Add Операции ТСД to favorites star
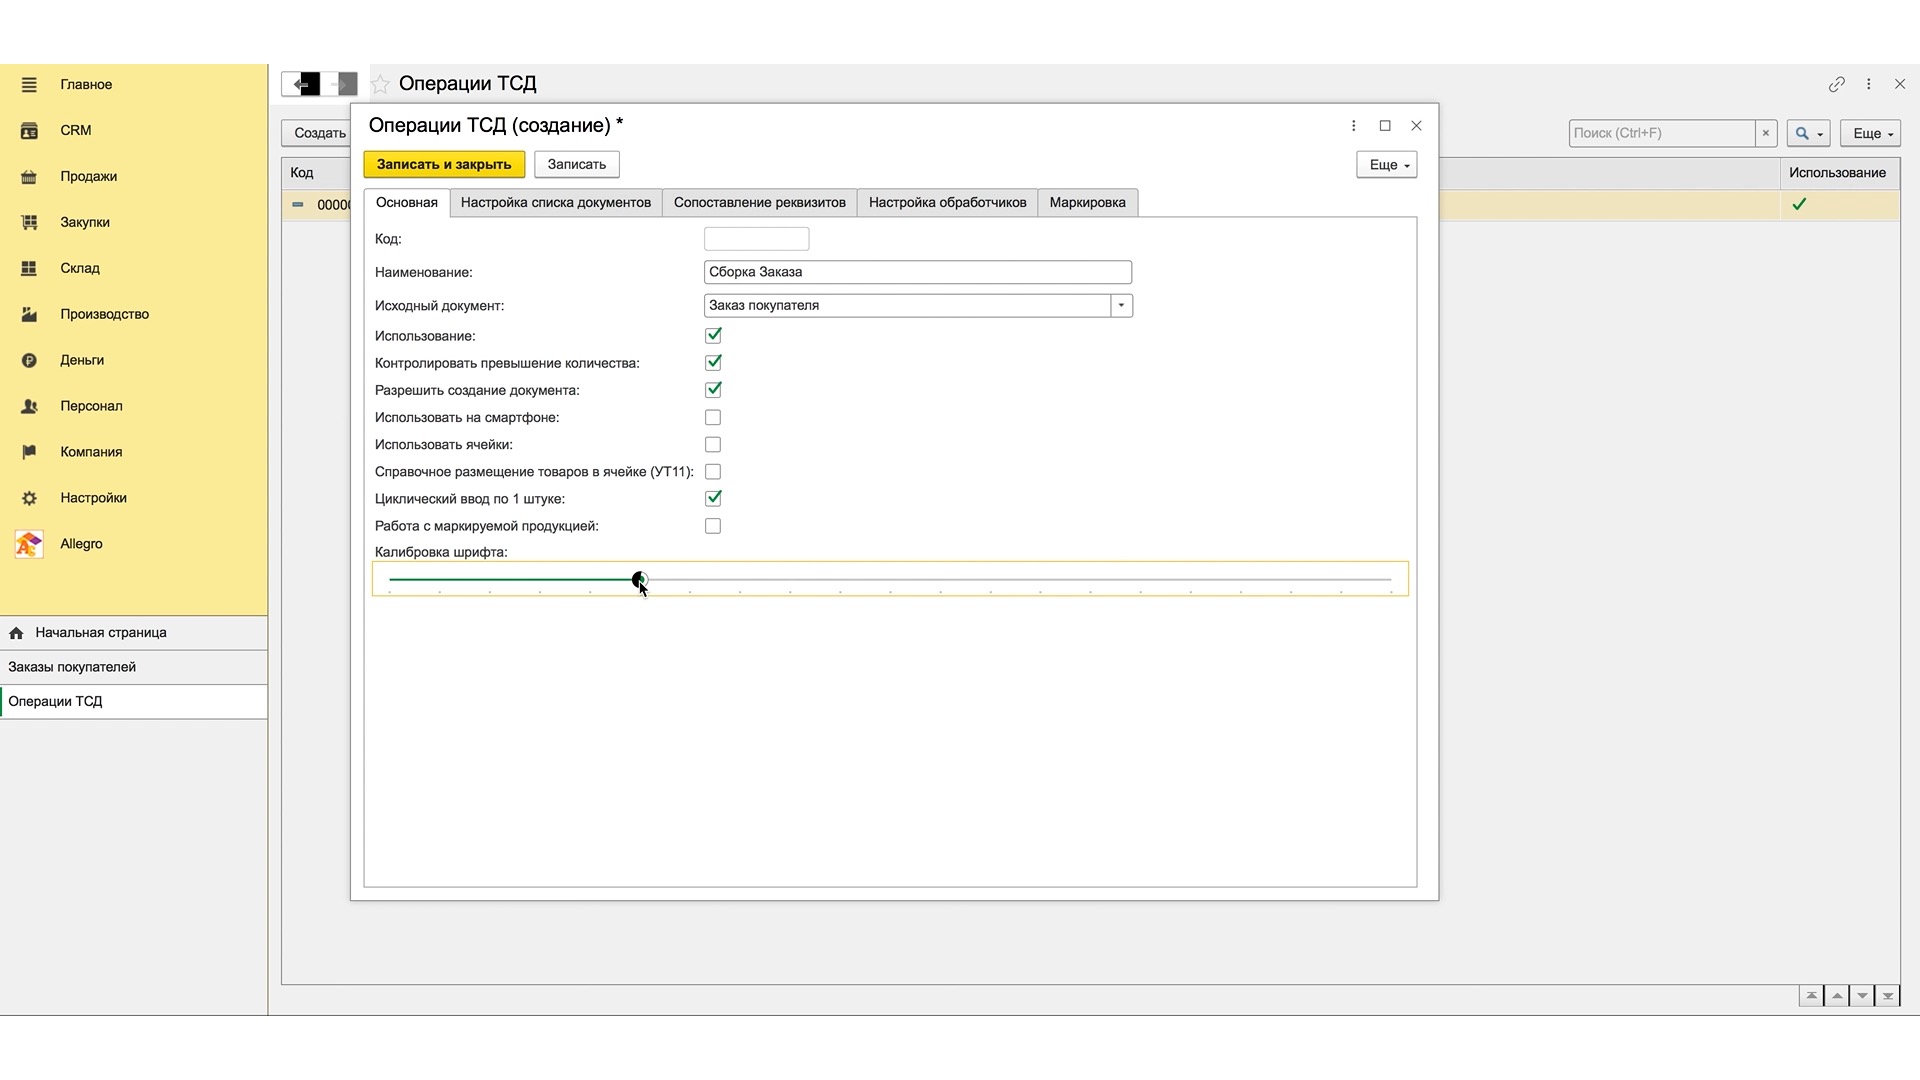Viewport: 1920px width, 1080px height. (x=380, y=84)
